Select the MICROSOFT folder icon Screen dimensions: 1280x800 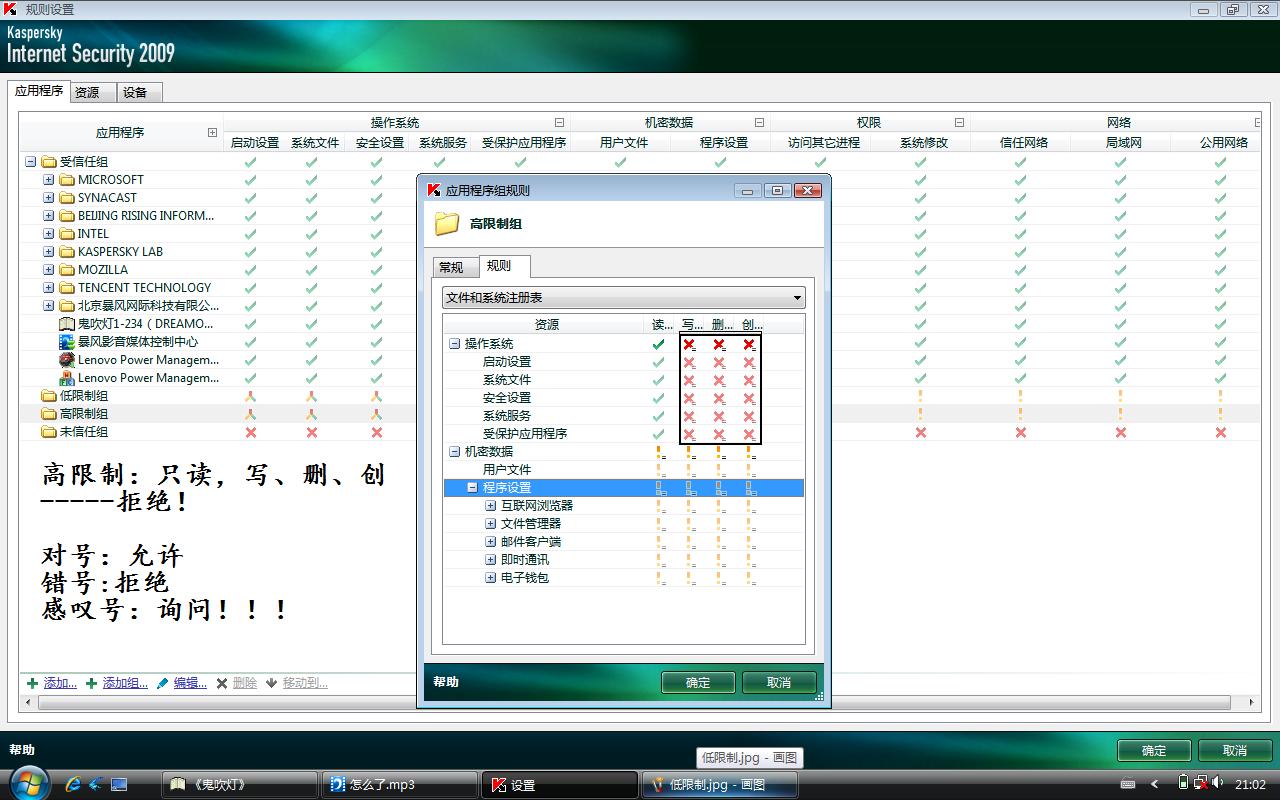pyautogui.click(x=67, y=180)
